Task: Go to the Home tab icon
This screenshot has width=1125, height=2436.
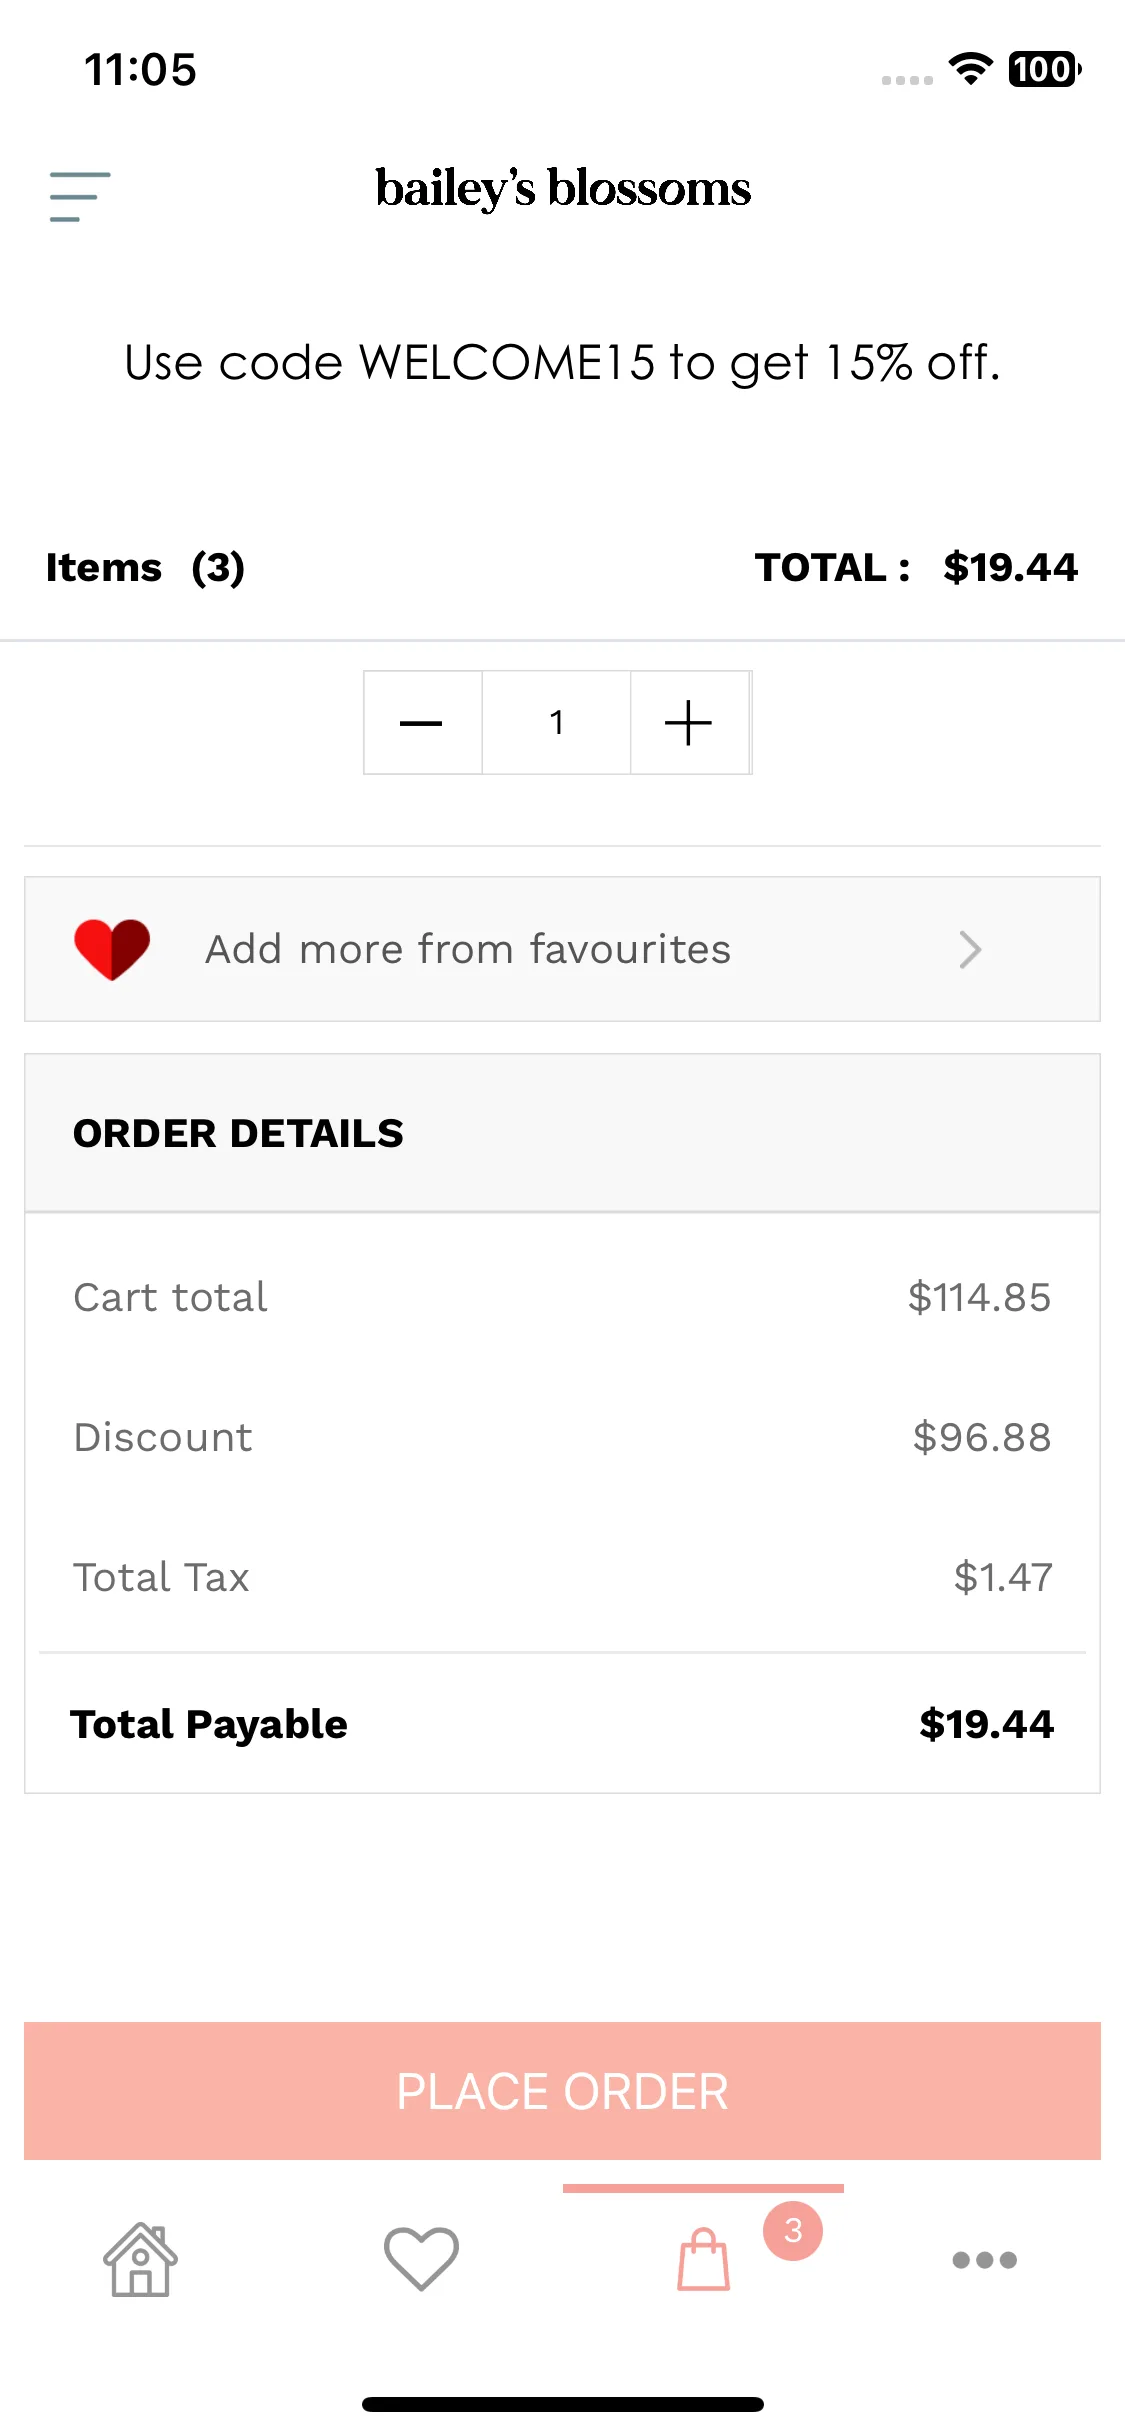Action: coord(140,2260)
